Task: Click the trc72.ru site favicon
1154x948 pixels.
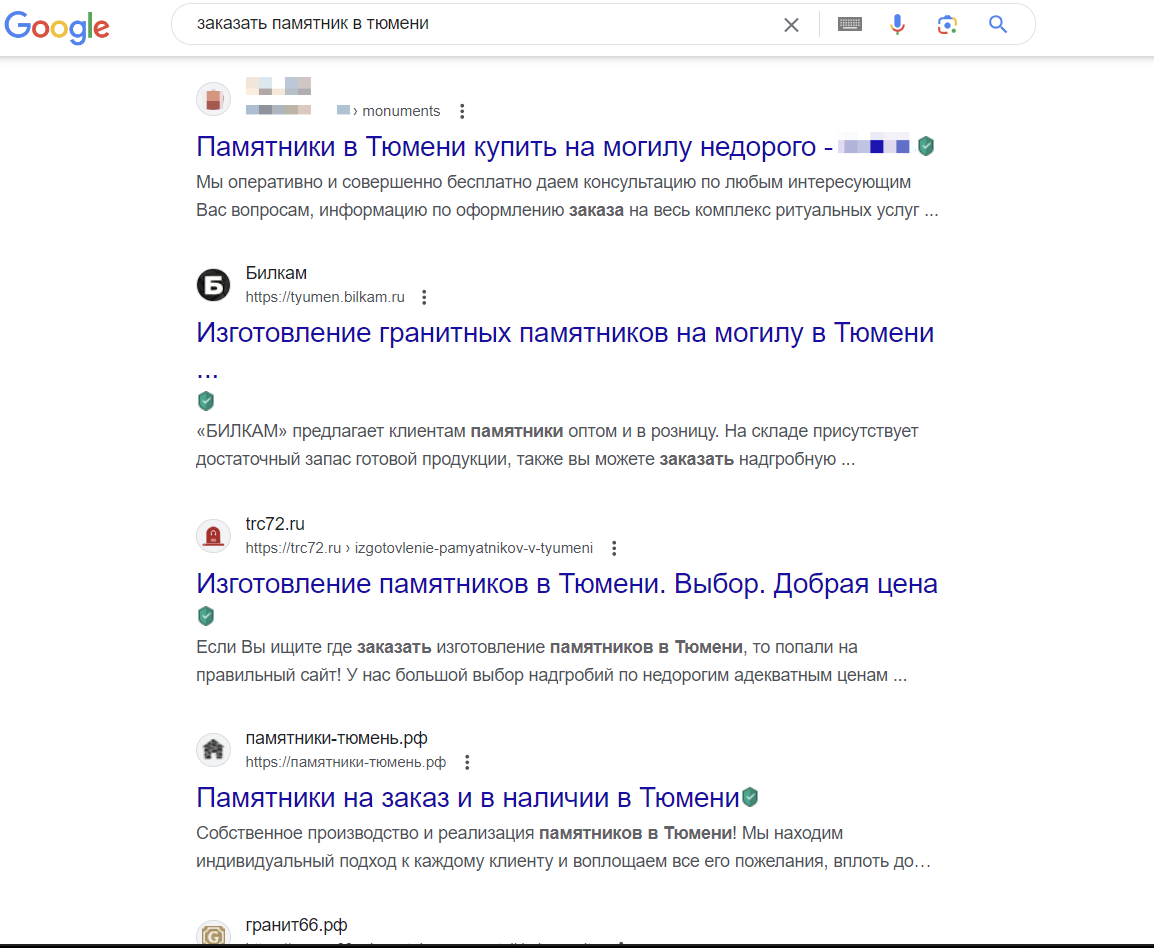Action: pos(213,536)
